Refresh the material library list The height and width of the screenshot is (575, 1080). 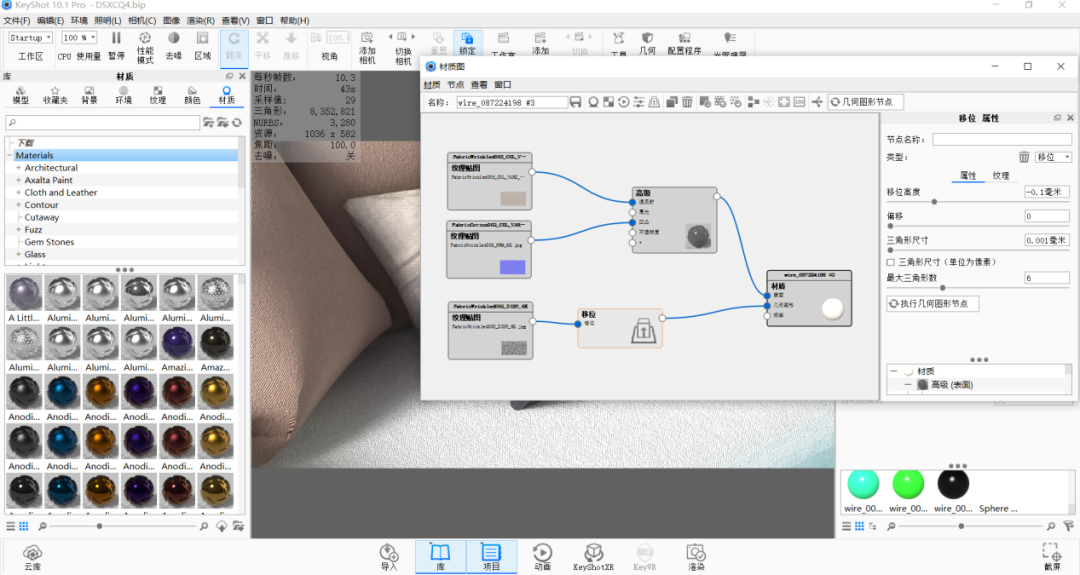(x=237, y=123)
